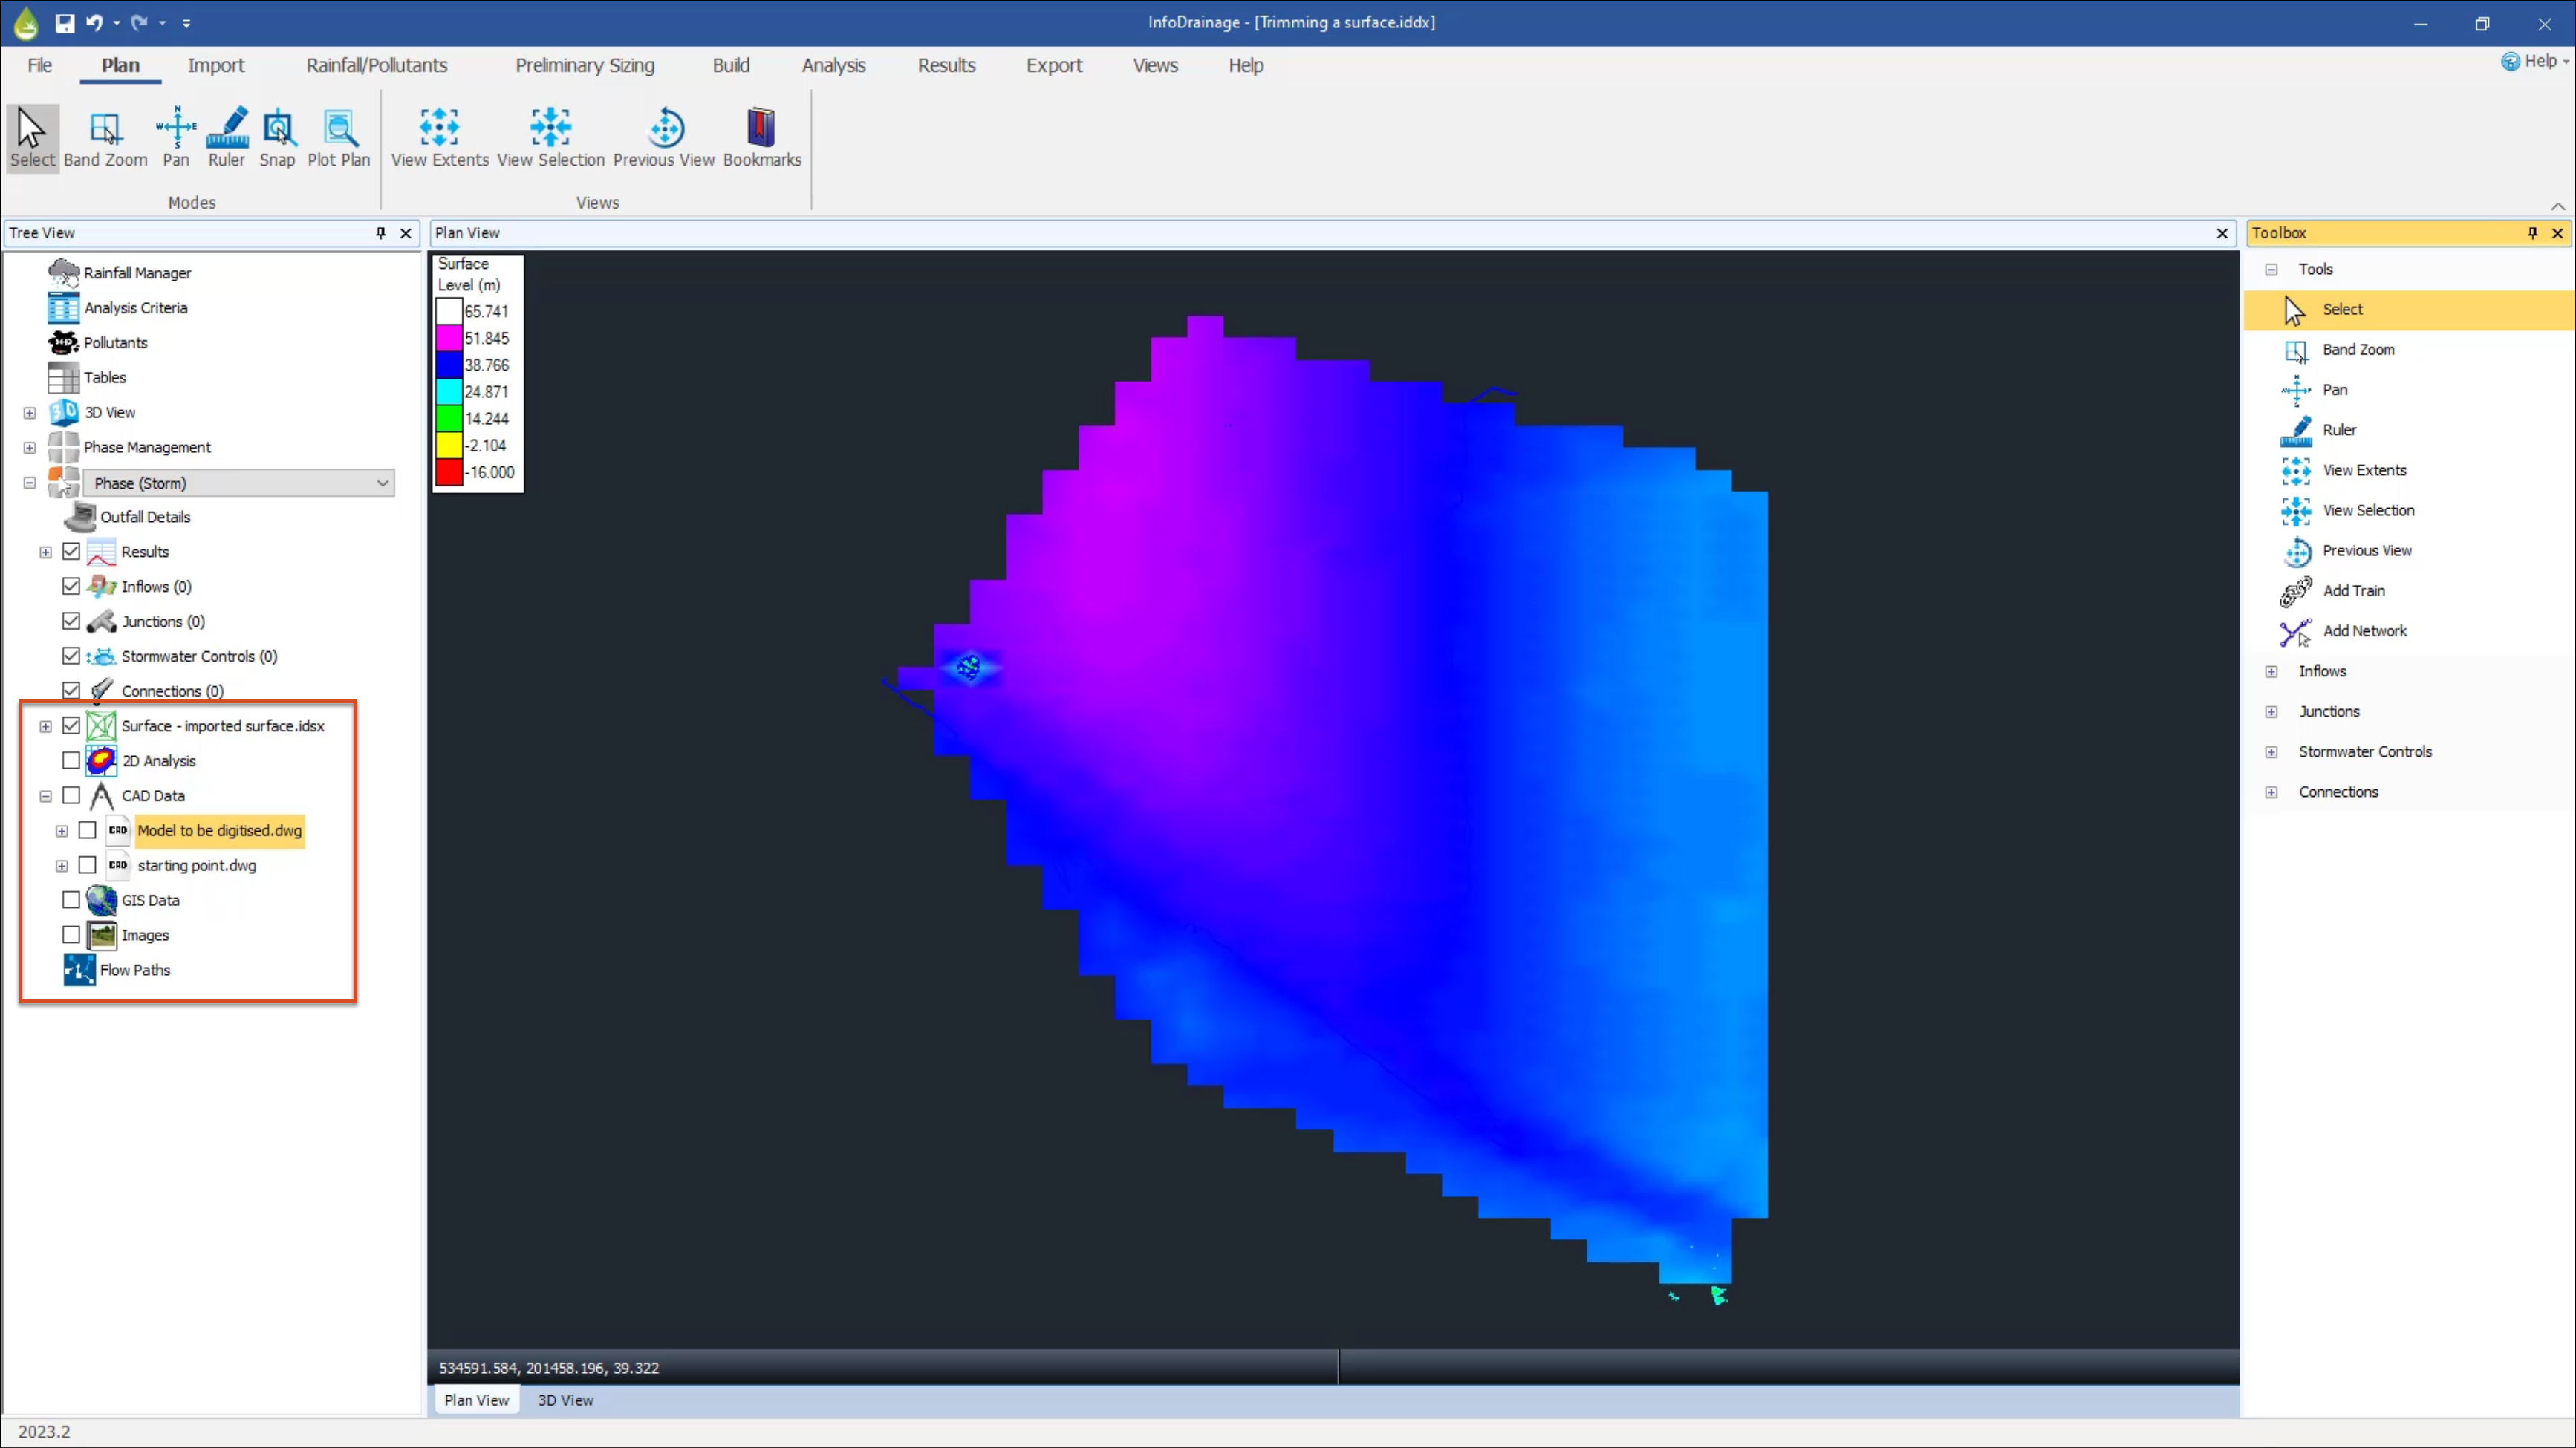
Task: Click the green 14.244 legend swatch
Action: [449, 418]
